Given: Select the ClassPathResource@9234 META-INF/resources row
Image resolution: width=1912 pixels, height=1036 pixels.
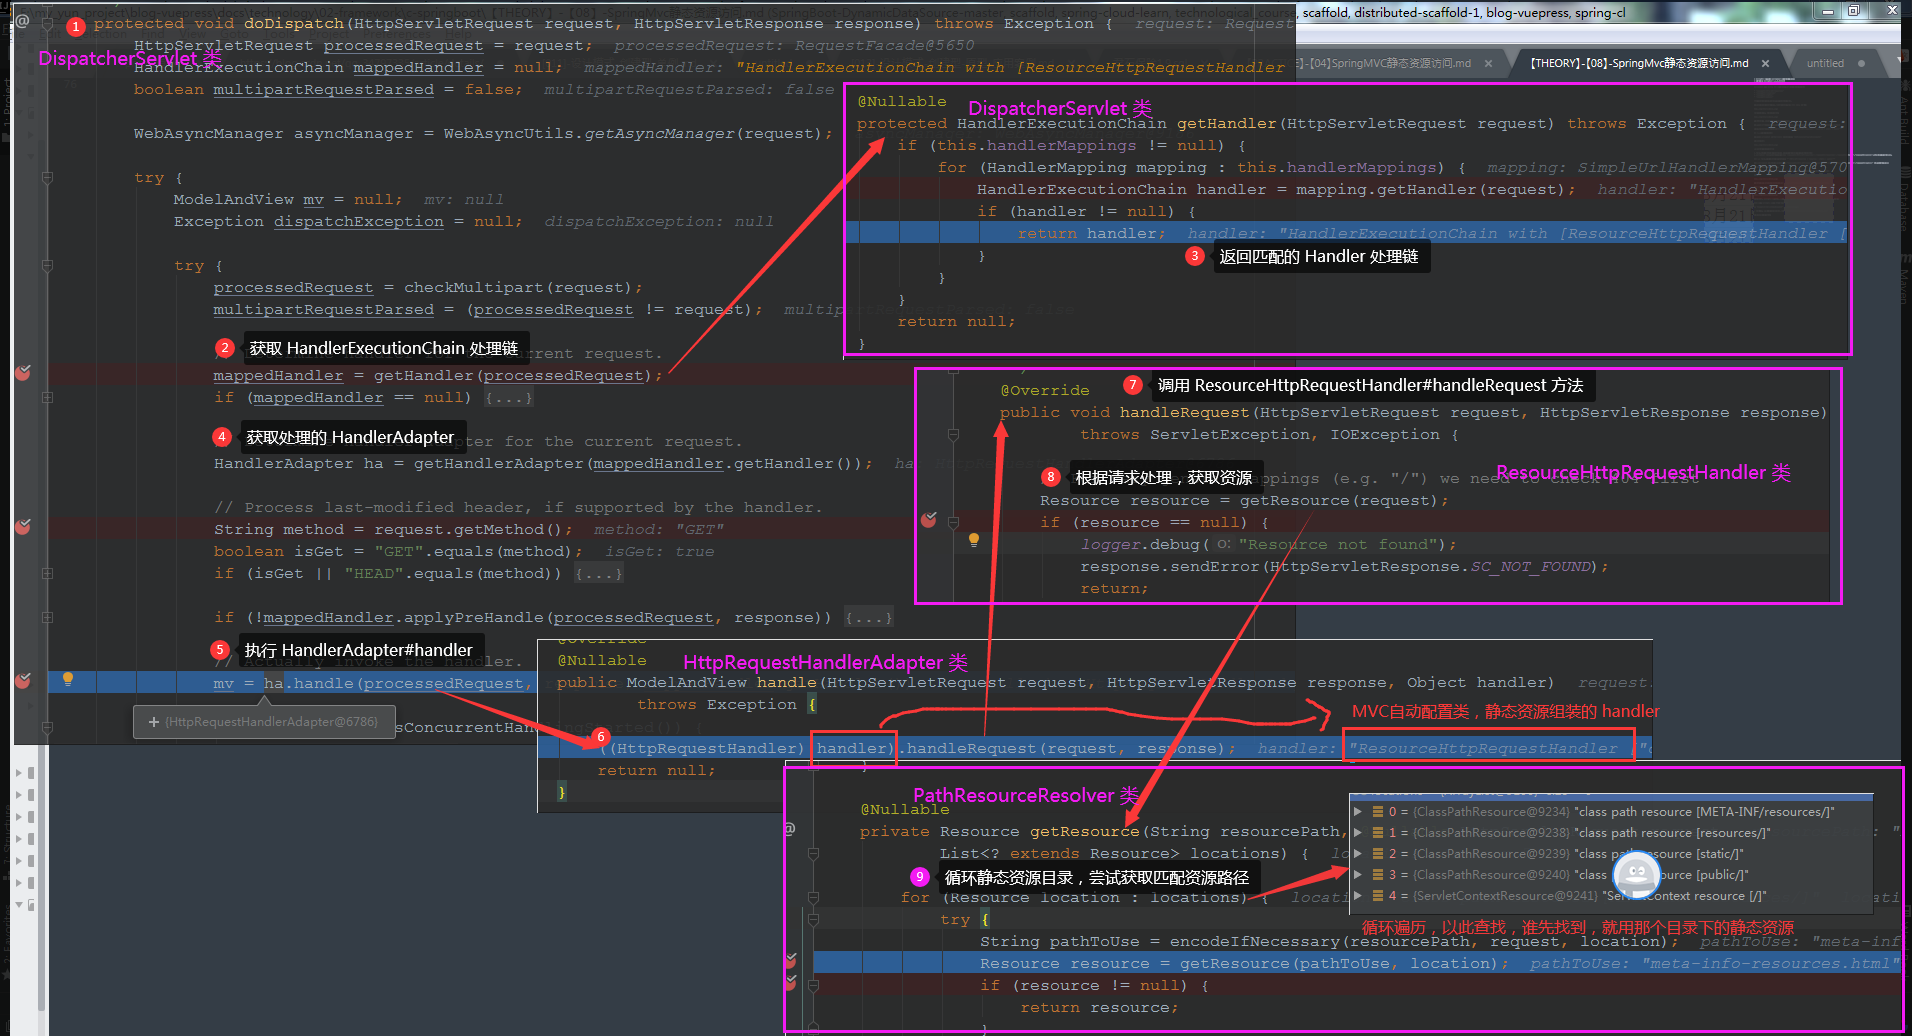Looking at the screenshot, I should coord(1611,812).
